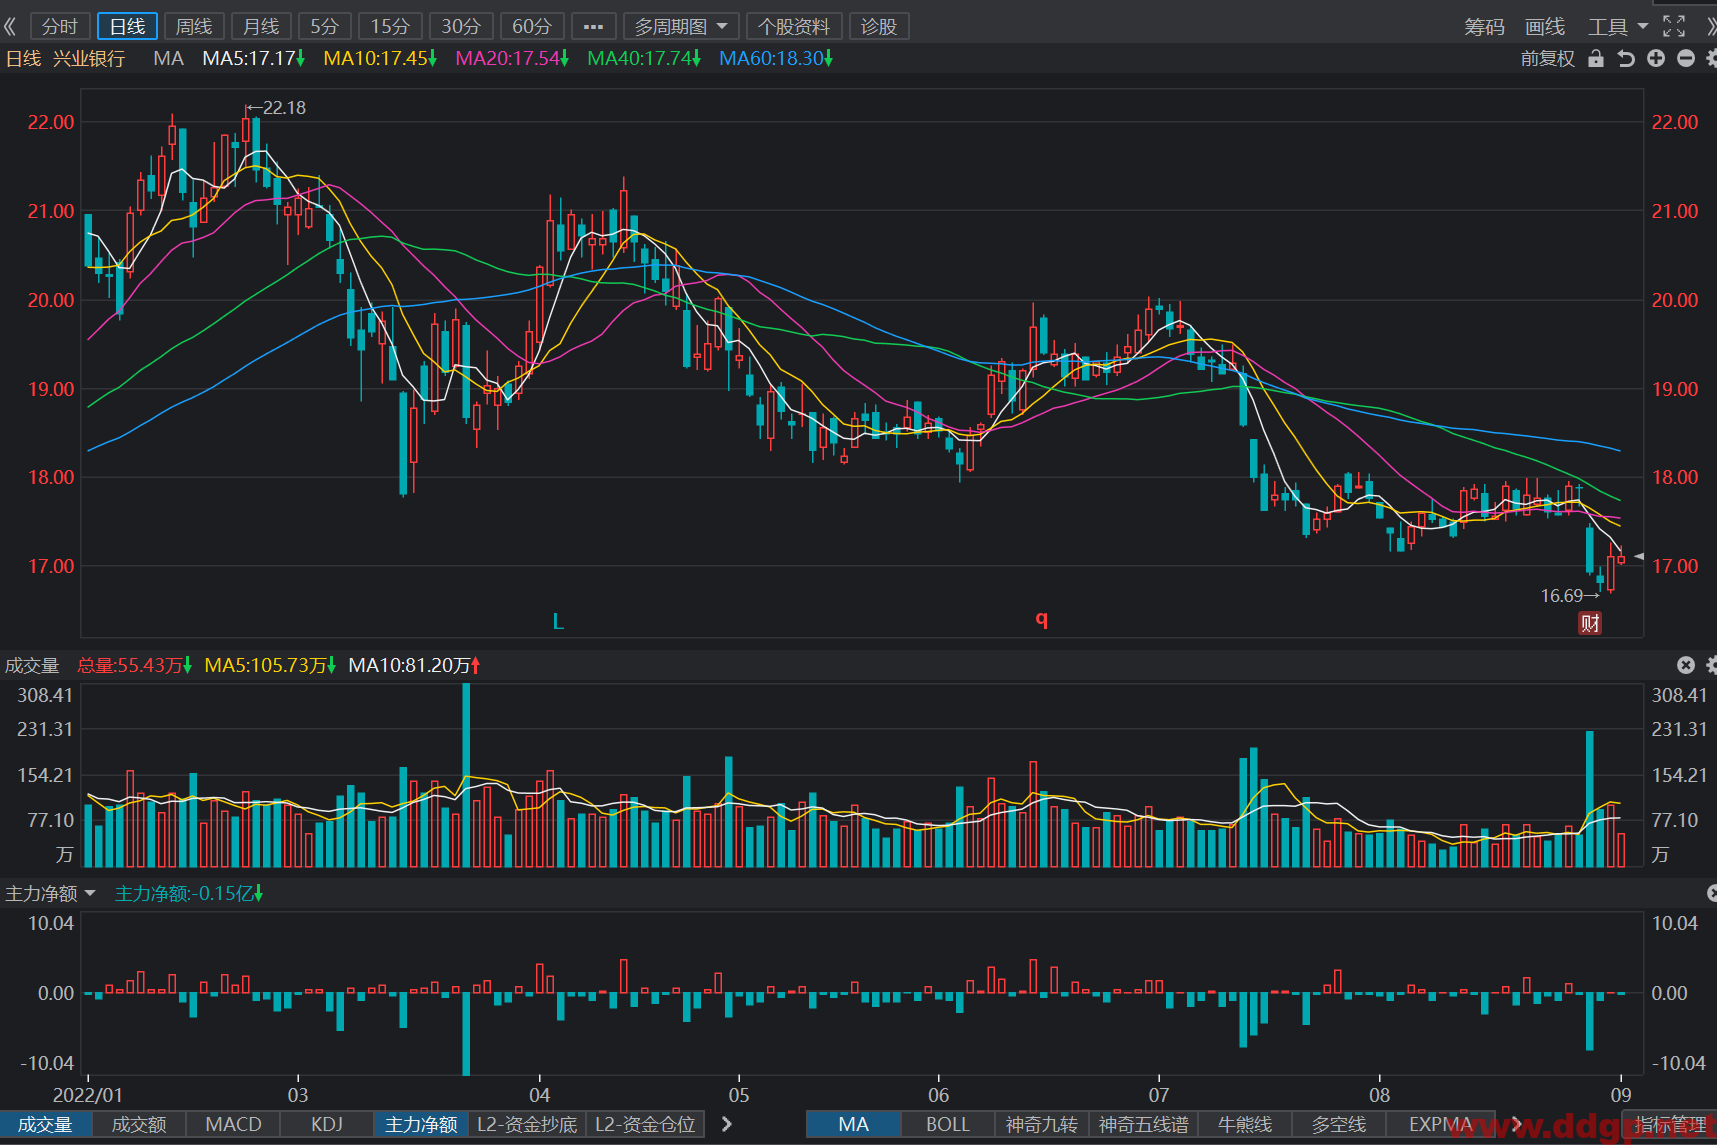Click the 诊股 diagnosis button
1717x1145 pixels.
pyautogui.click(x=879, y=26)
